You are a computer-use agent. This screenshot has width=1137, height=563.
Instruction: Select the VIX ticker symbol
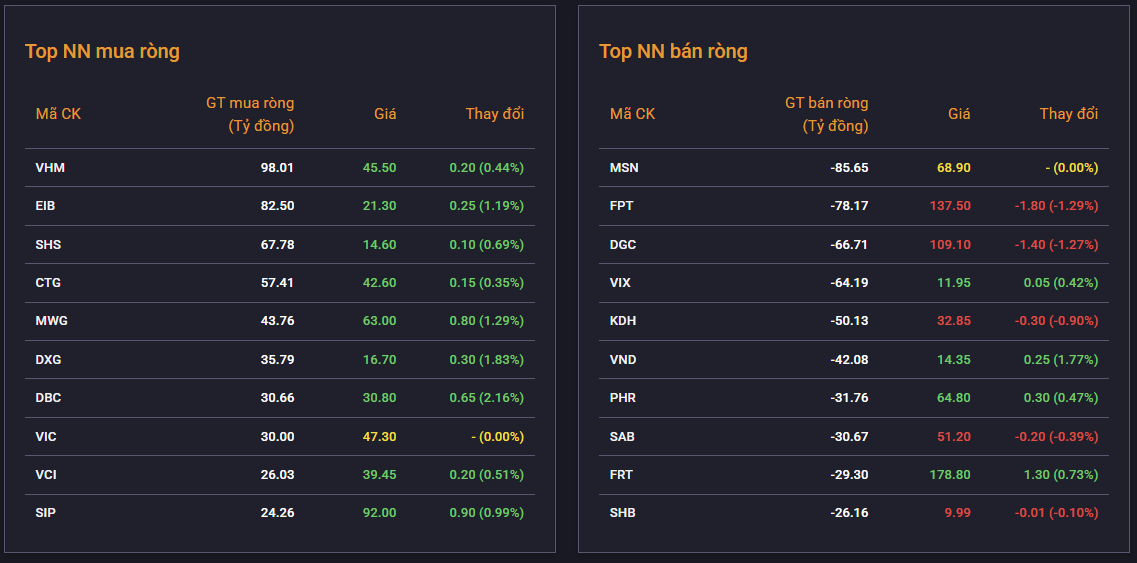click(620, 283)
